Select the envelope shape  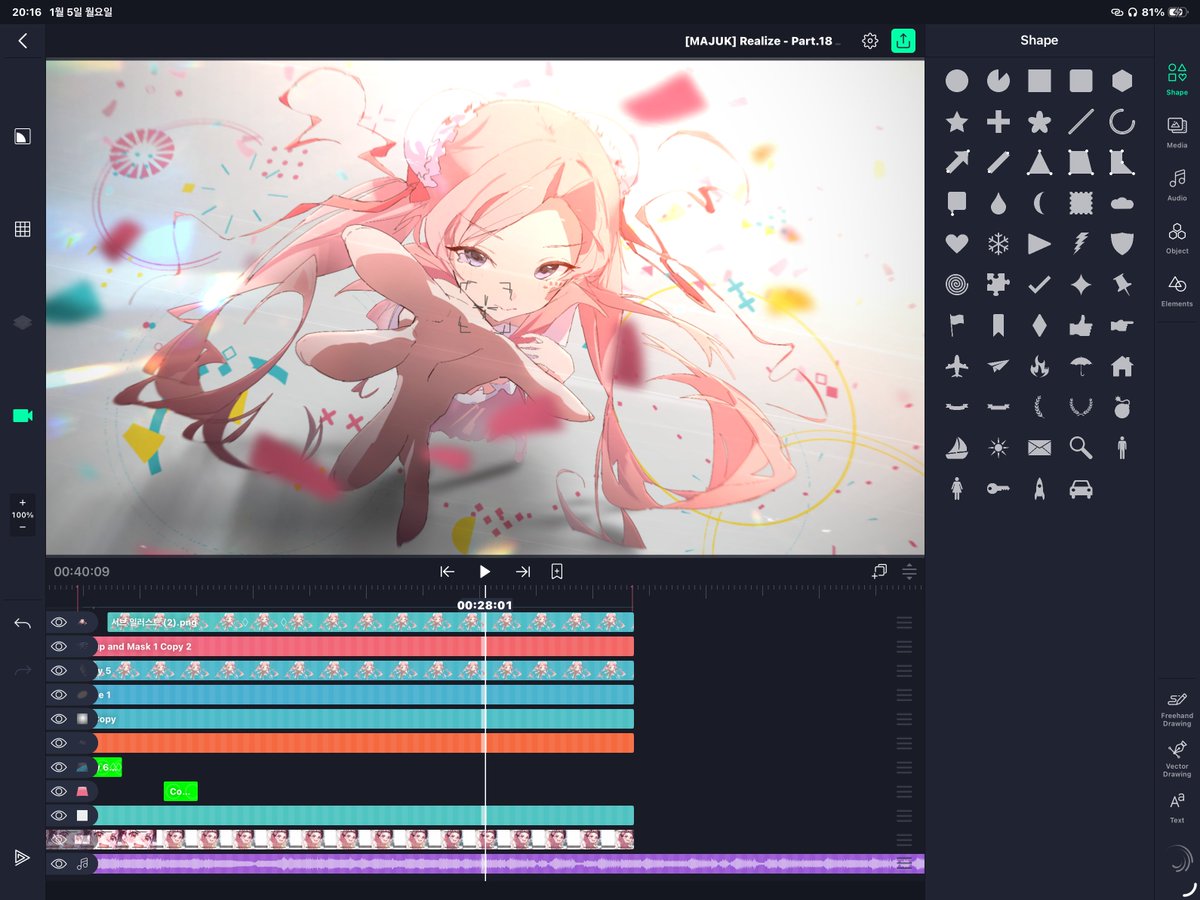coord(1039,447)
